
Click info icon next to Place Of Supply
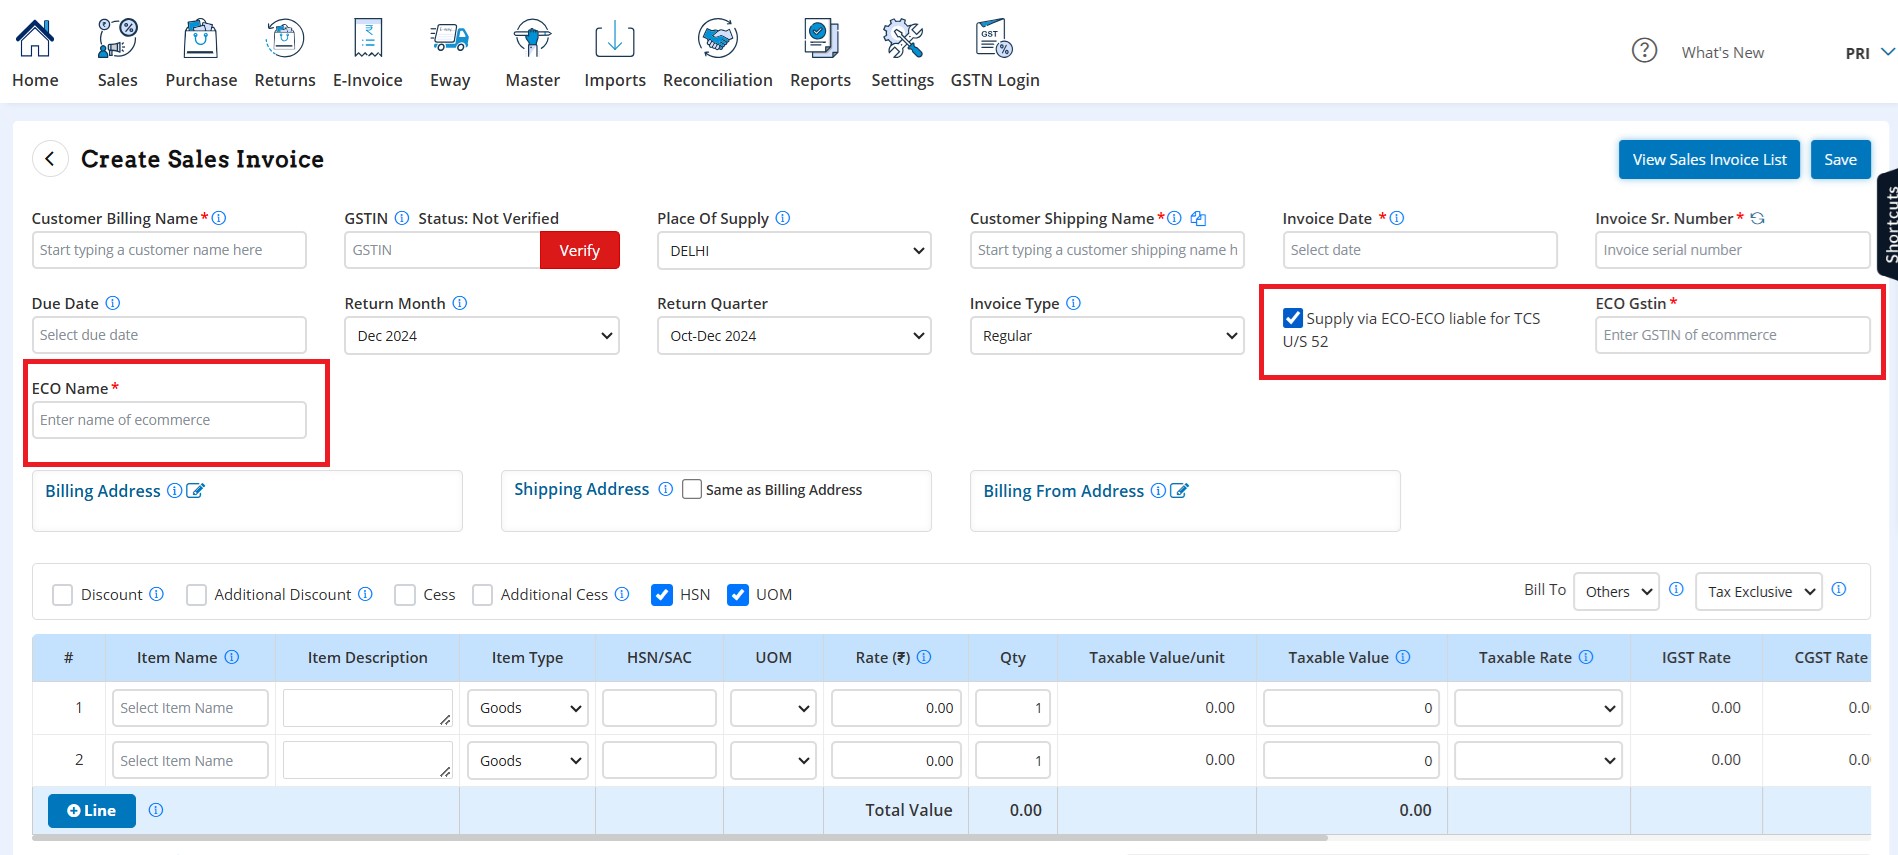click(783, 218)
